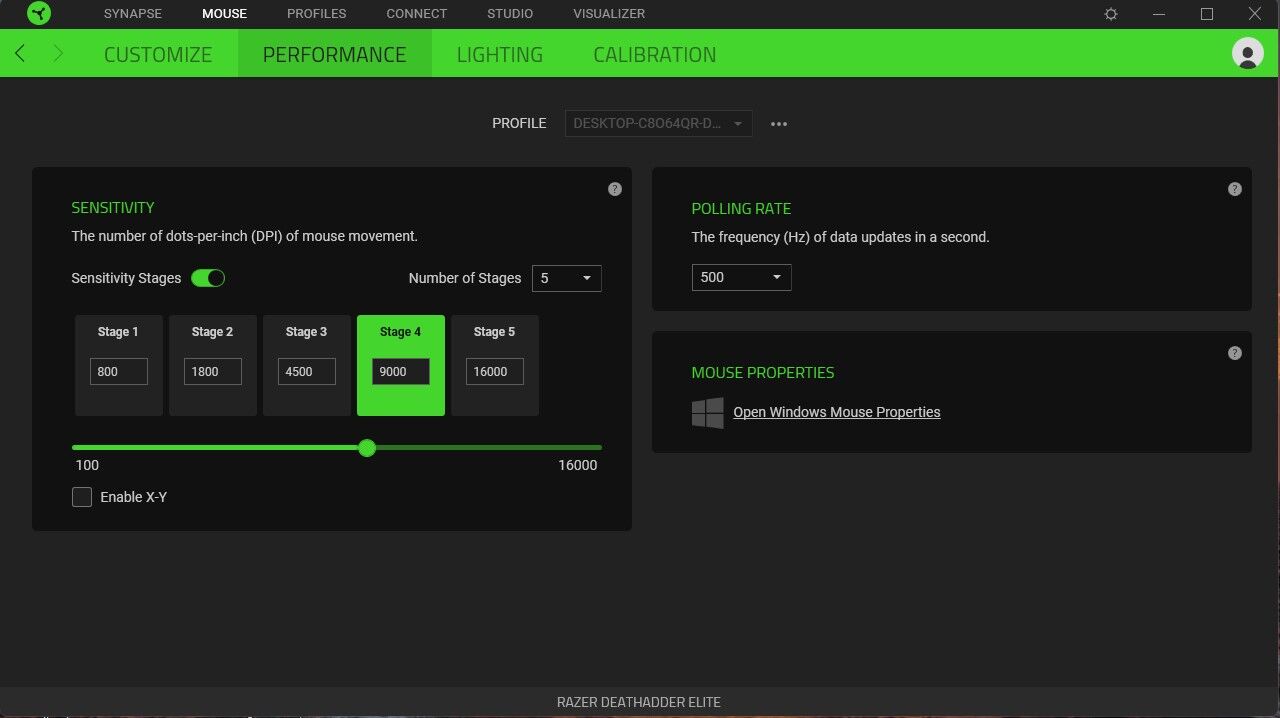Go to the Studio tab
This screenshot has height=718, width=1280.
(x=510, y=14)
